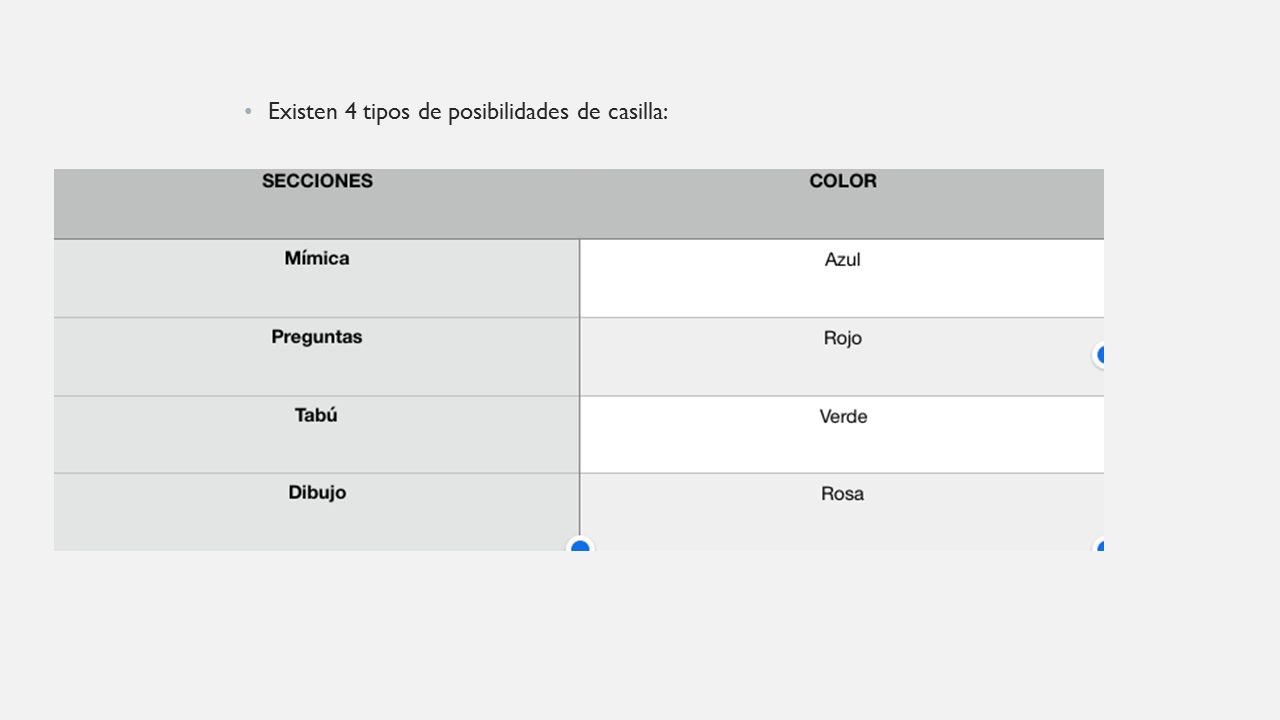Click the "Preguntas" table cell

click(x=317, y=357)
